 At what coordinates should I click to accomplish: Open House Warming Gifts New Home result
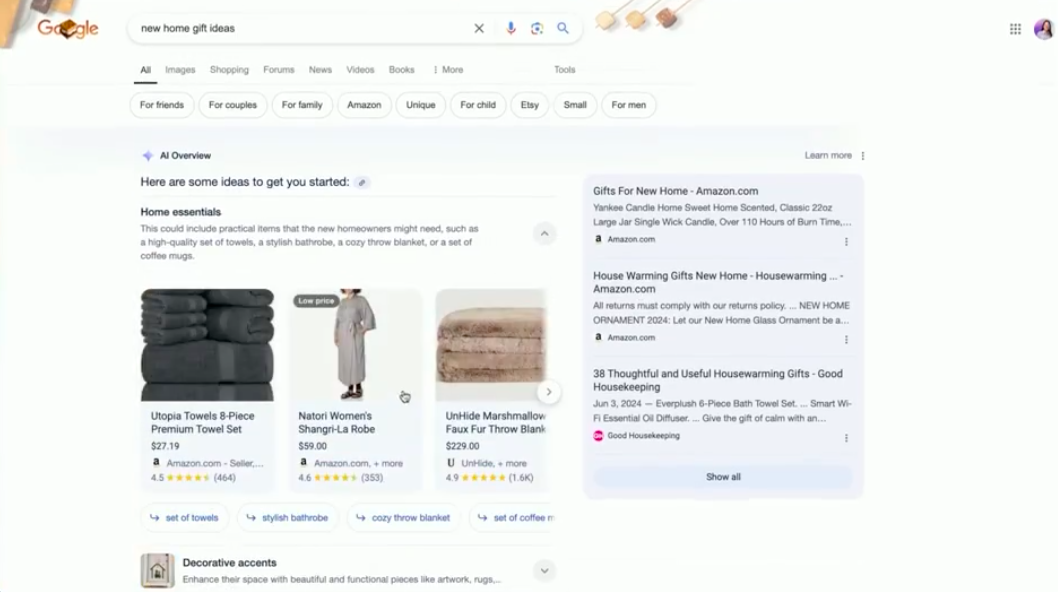[x=718, y=282]
